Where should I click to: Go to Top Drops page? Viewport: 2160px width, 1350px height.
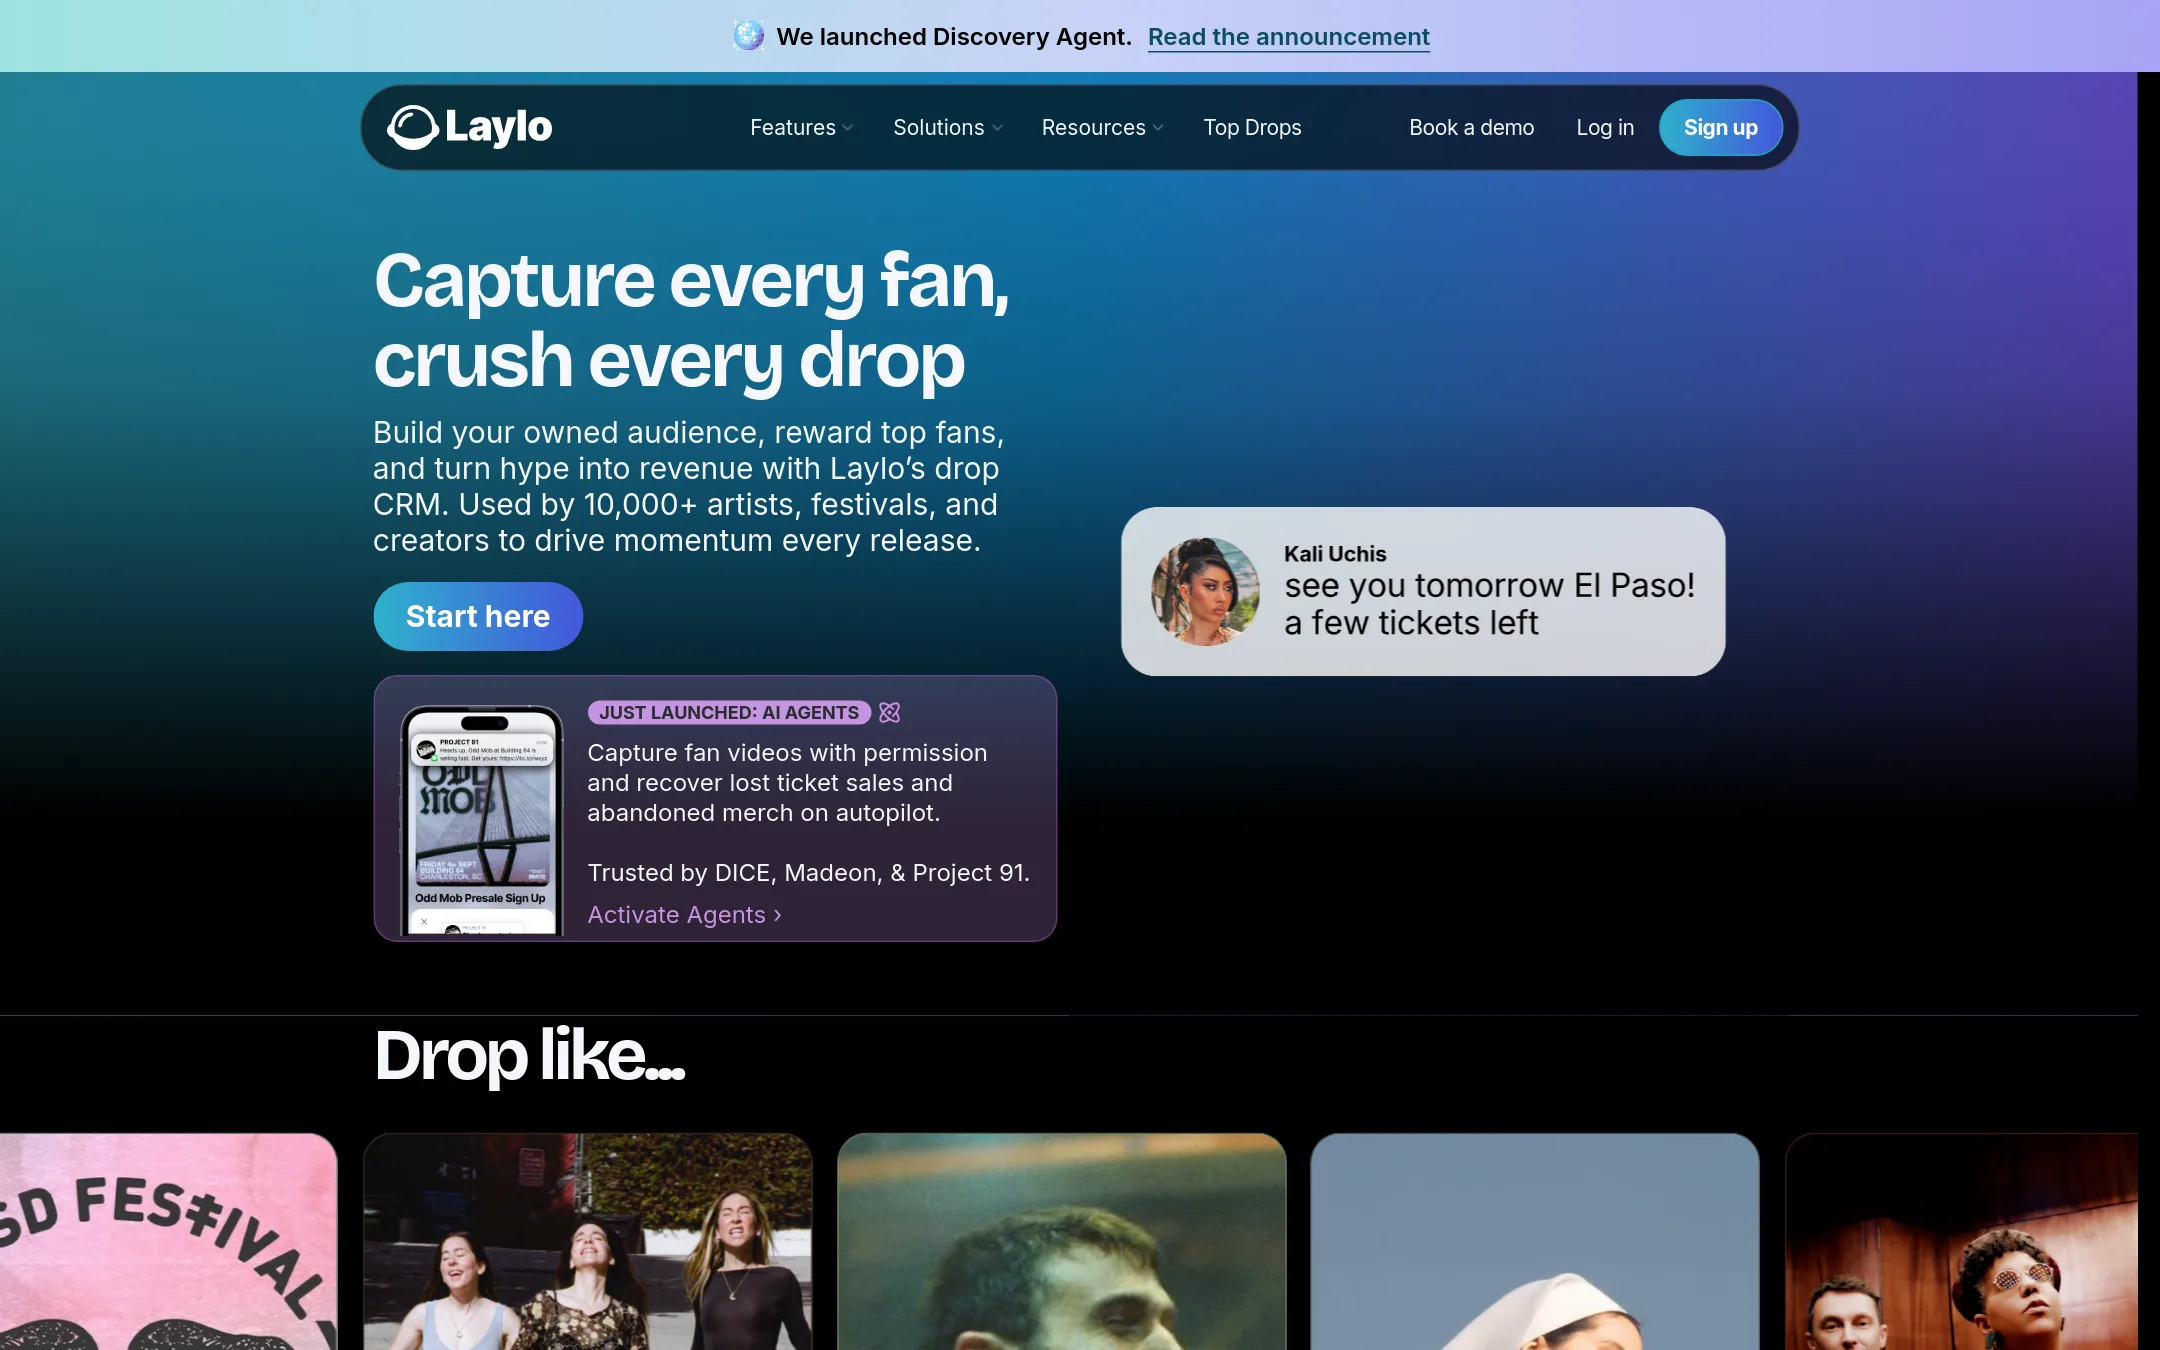[x=1252, y=127]
